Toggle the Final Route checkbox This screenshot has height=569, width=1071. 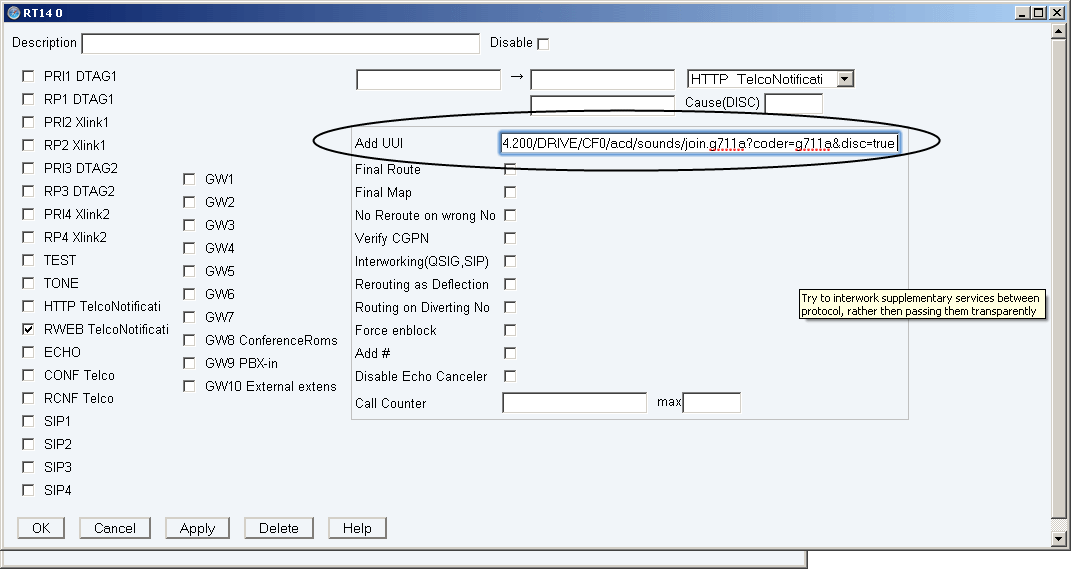pyautogui.click(x=510, y=169)
